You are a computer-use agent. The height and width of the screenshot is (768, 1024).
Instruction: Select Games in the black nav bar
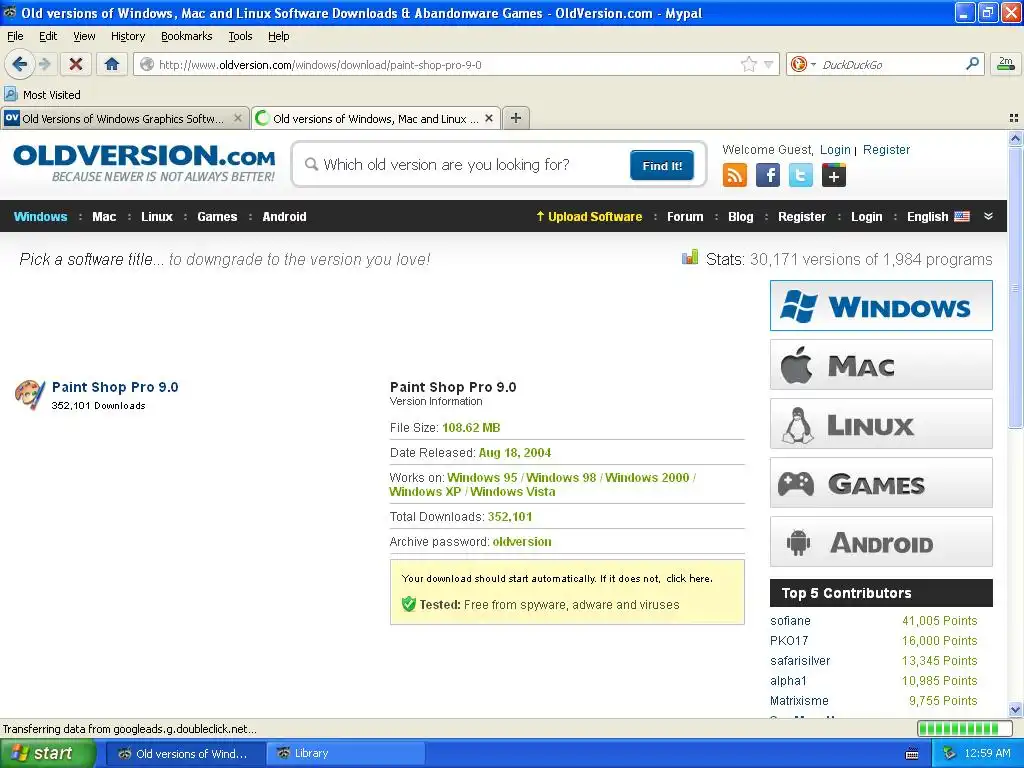pos(217,217)
